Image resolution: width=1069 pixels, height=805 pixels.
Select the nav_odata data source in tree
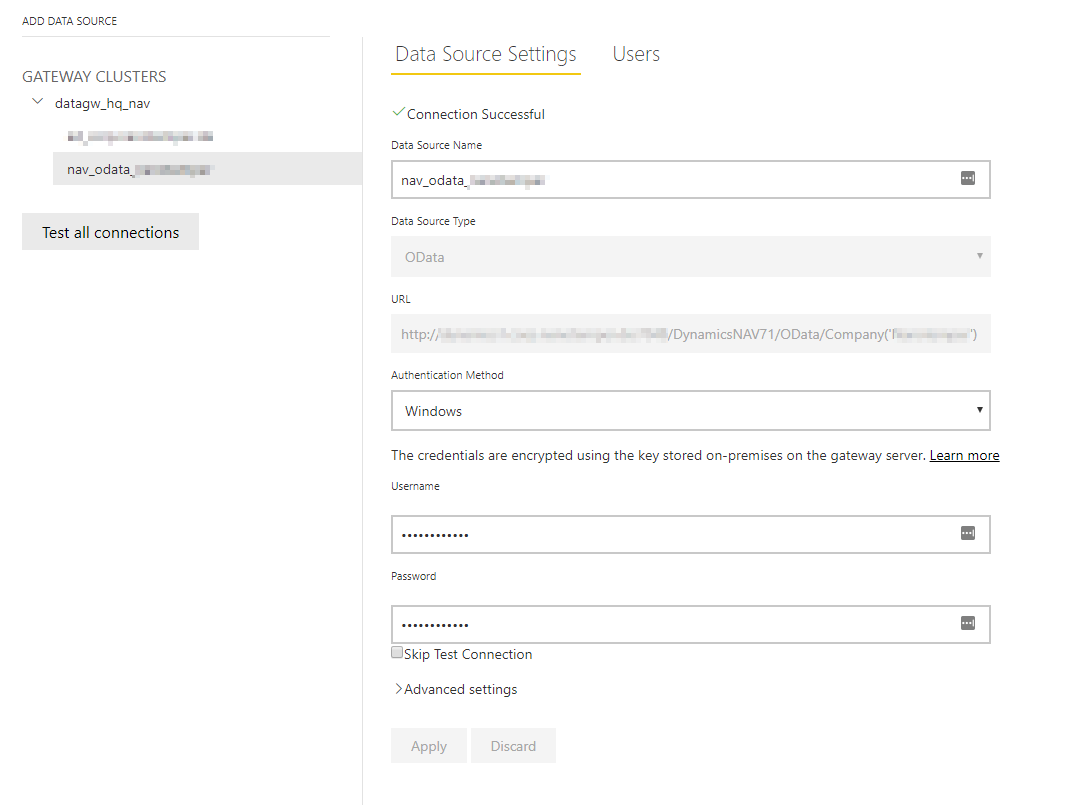[x=207, y=169]
